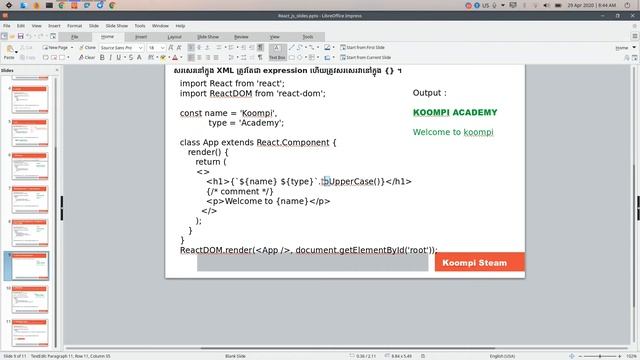This screenshot has width=640, height=360.
Task: Click English (USA) language in status bar
Action: coord(502,356)
